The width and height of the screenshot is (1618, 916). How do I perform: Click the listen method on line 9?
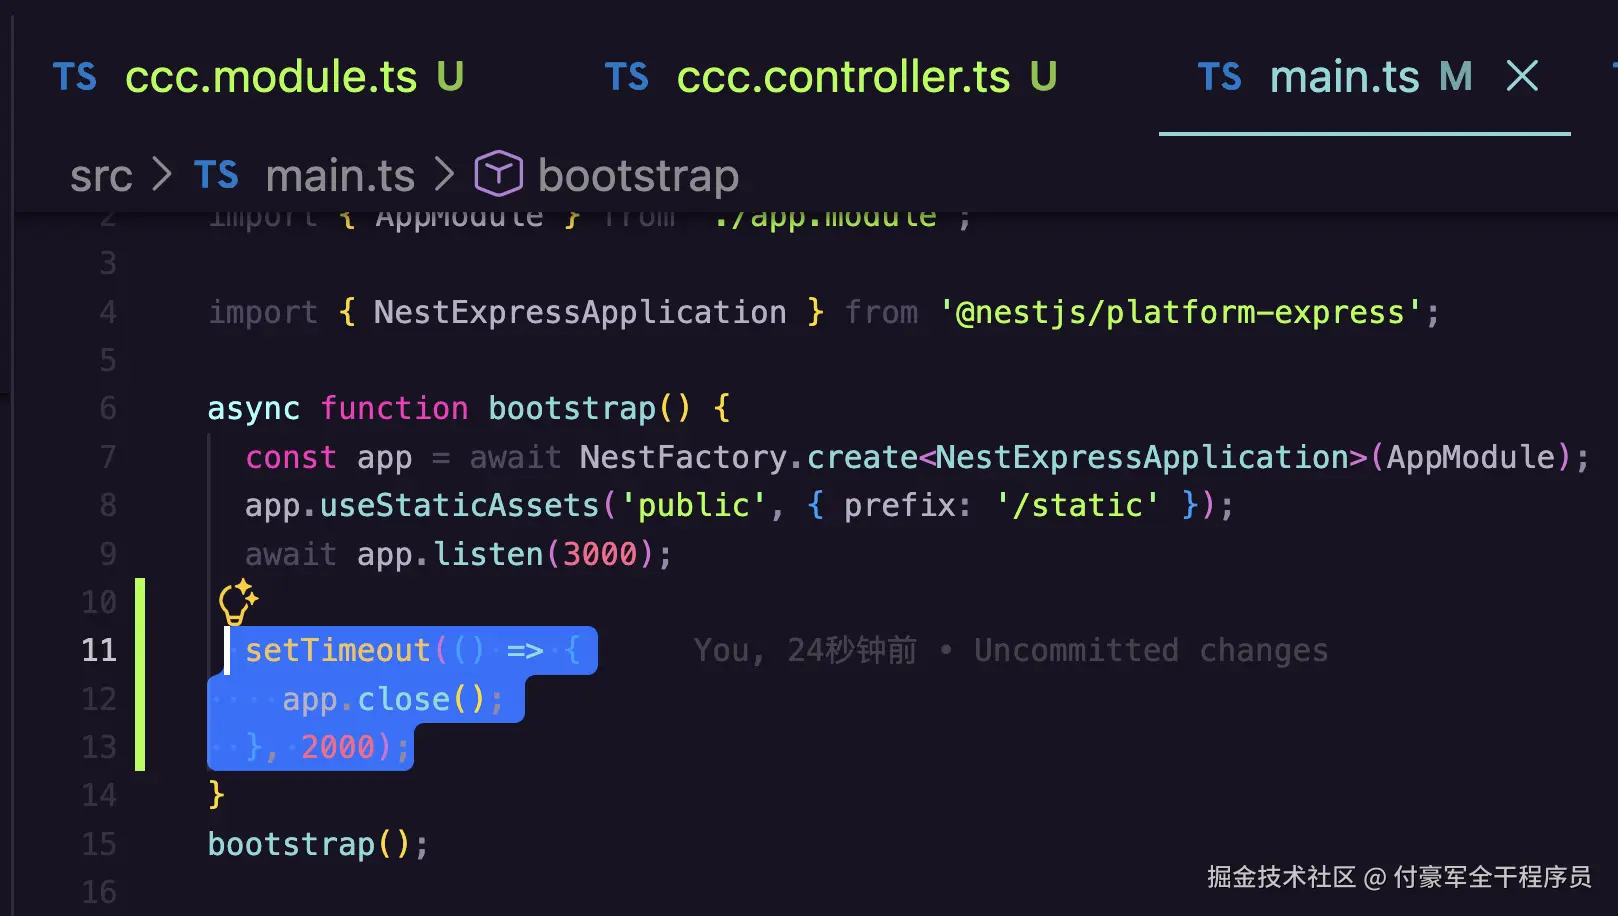[x=488, y=554]
